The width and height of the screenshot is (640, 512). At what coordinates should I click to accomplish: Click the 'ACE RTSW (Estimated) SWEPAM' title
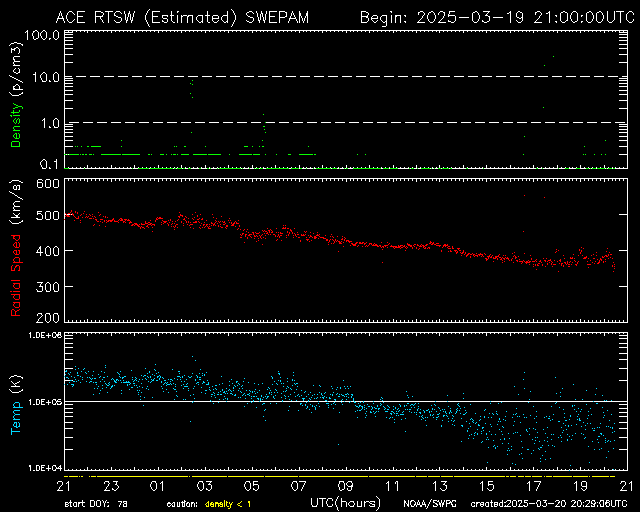point(182,18)
